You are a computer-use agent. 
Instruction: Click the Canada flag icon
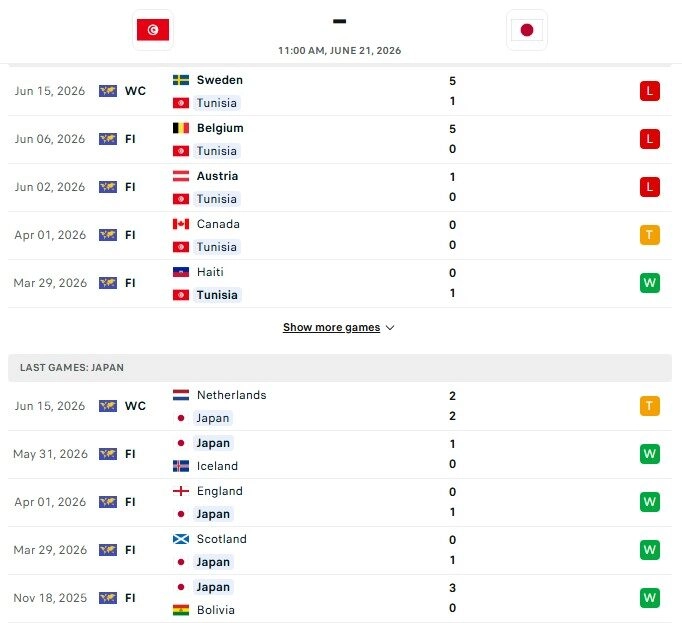[181, 224]
